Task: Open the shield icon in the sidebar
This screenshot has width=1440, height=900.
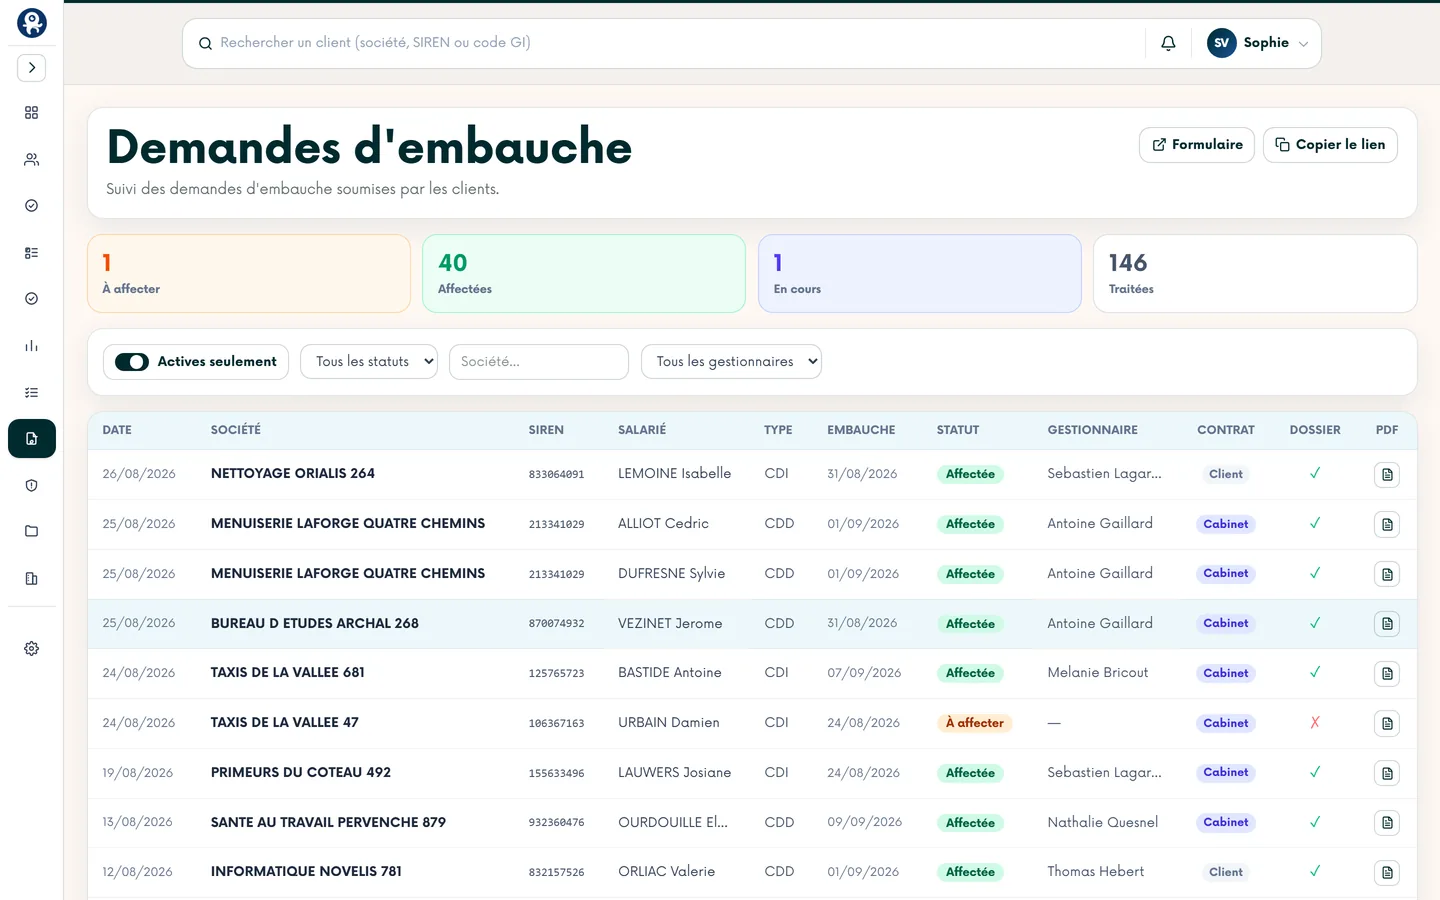Action: click(x=32, y=485)
